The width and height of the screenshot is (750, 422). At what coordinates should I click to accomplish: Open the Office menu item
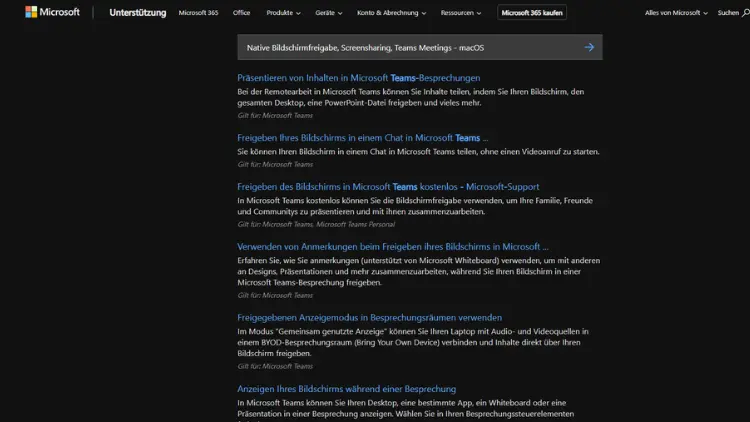click(242, 13)
